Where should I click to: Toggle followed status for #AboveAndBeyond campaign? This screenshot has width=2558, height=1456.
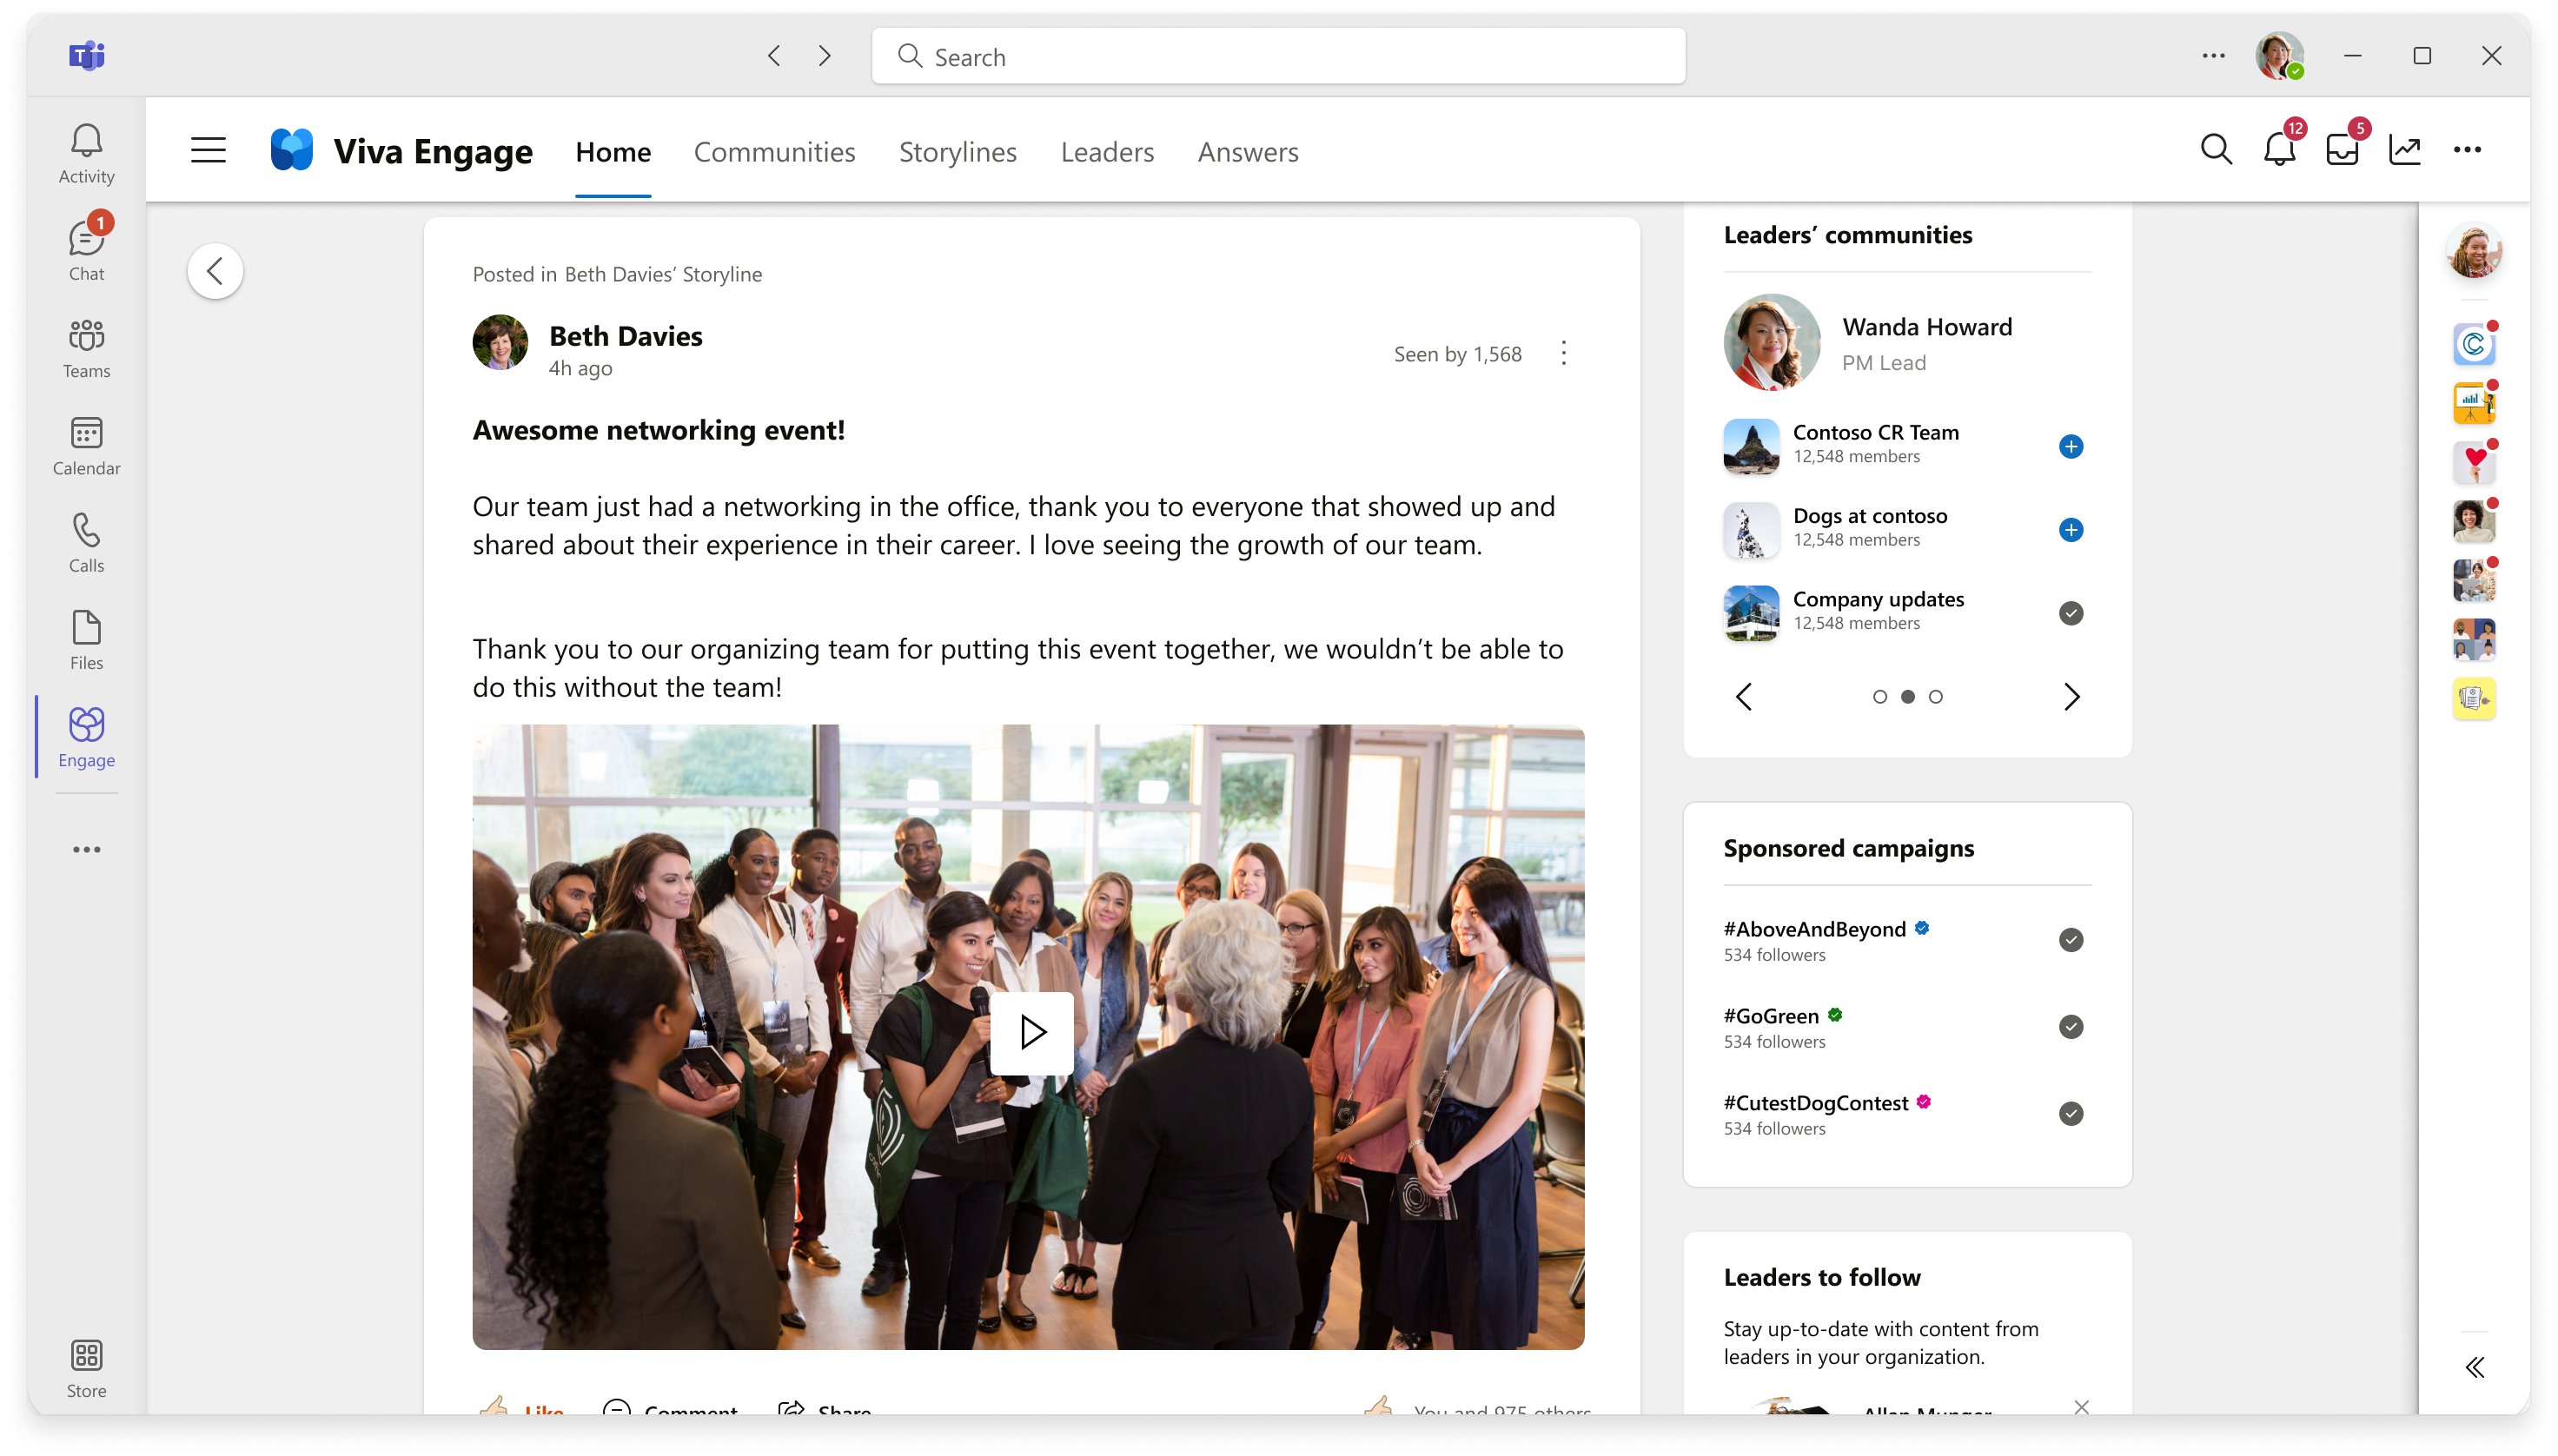tap(2070, 938)
